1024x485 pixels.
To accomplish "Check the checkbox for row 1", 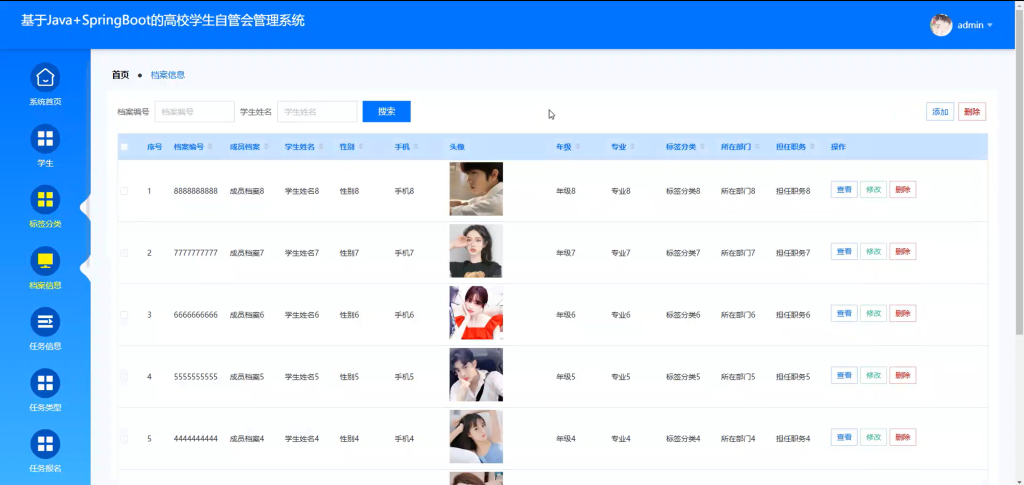I will click(125, 191).
